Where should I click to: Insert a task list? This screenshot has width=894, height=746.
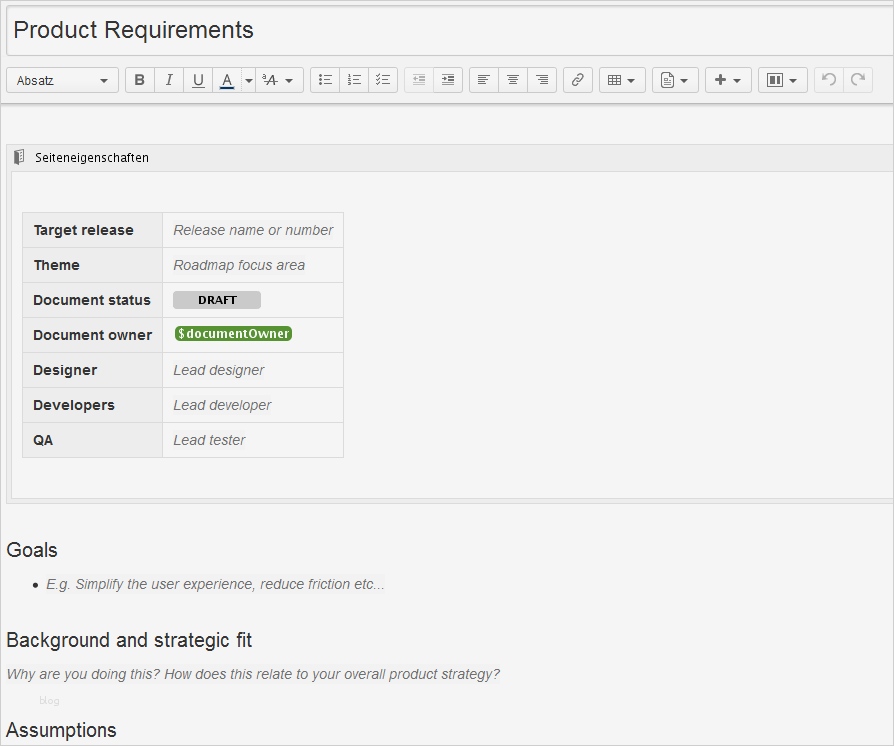click(383, 80)
